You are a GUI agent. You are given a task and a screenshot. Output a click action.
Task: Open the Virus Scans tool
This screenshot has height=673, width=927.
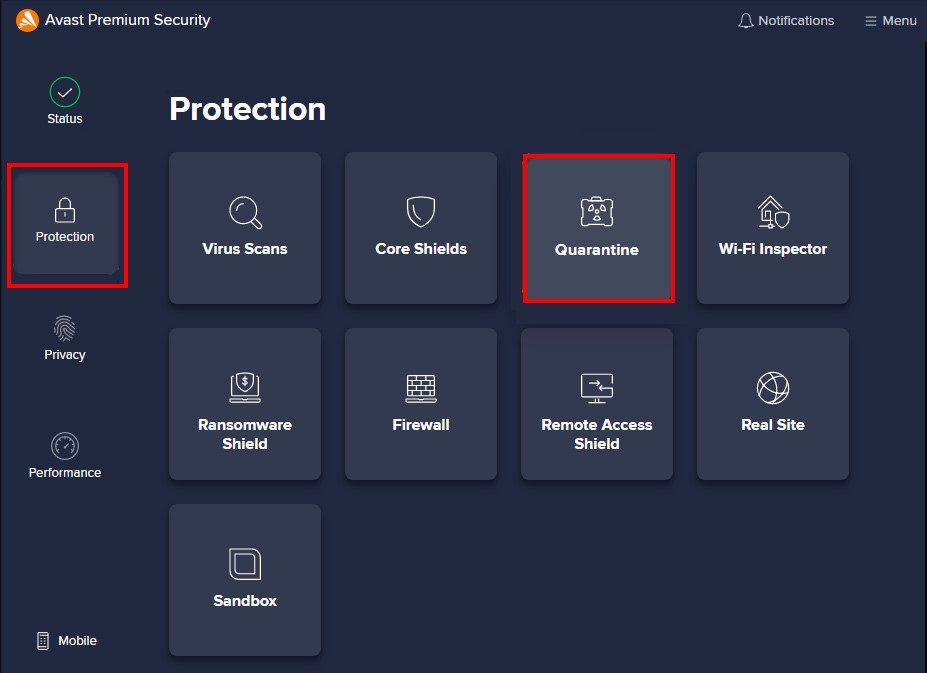coord(244,228)
